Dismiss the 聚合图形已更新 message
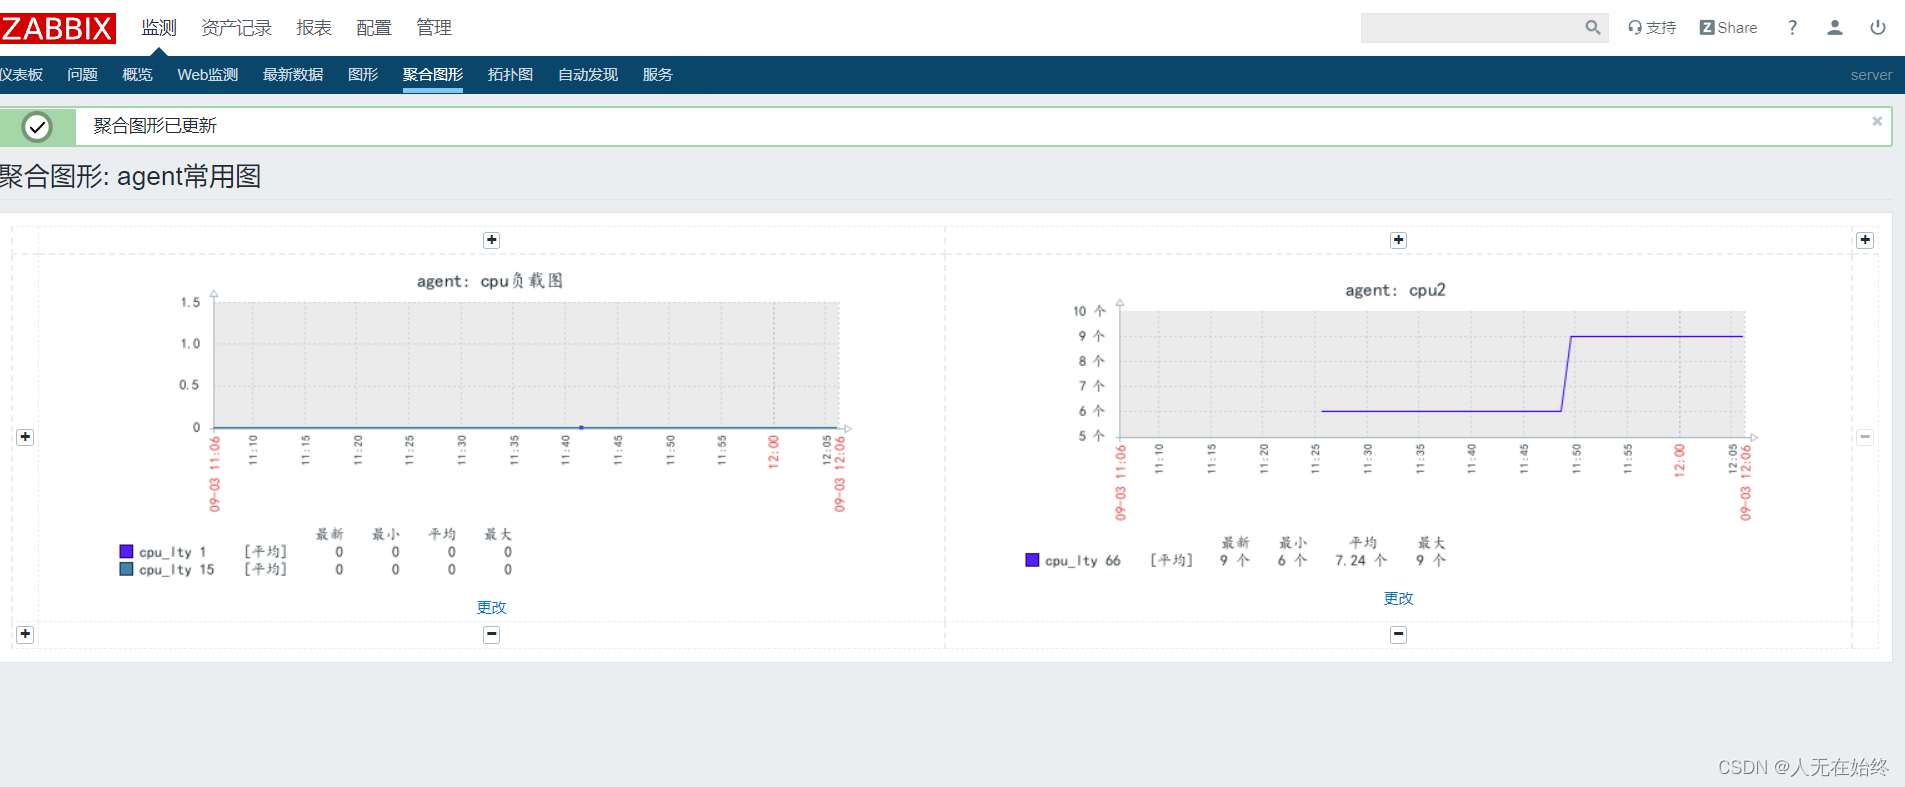The image size is (1905, 787). click(x=1877, y=121)
